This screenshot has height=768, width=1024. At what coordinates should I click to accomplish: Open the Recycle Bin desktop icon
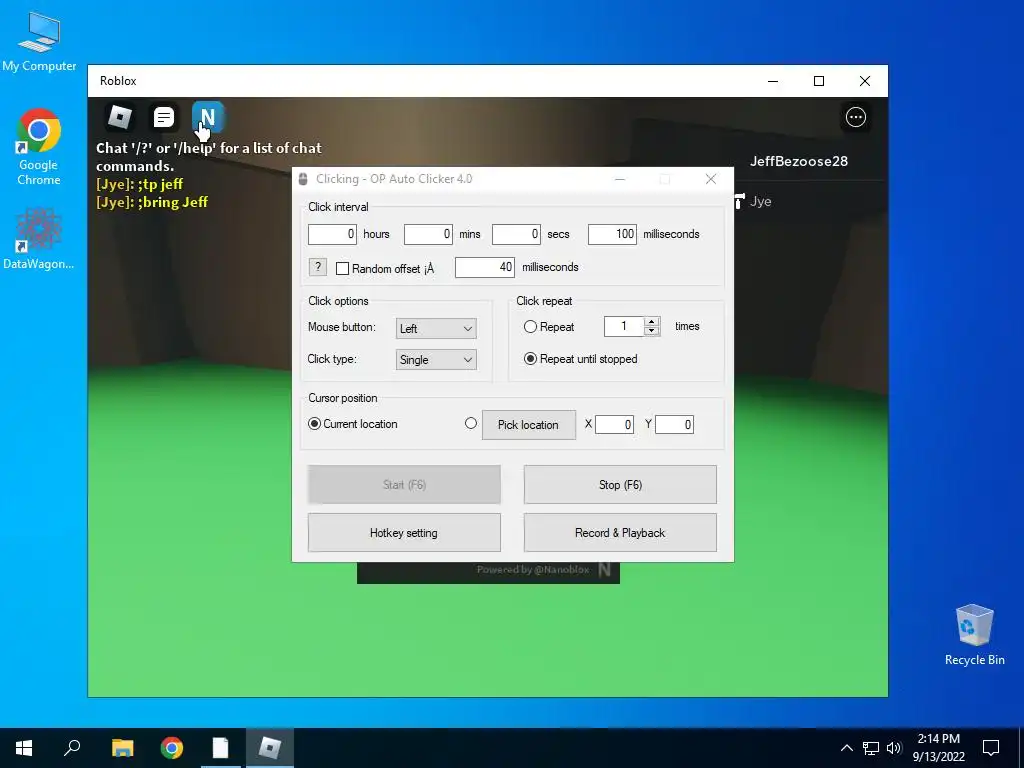(x=974, y=635)
